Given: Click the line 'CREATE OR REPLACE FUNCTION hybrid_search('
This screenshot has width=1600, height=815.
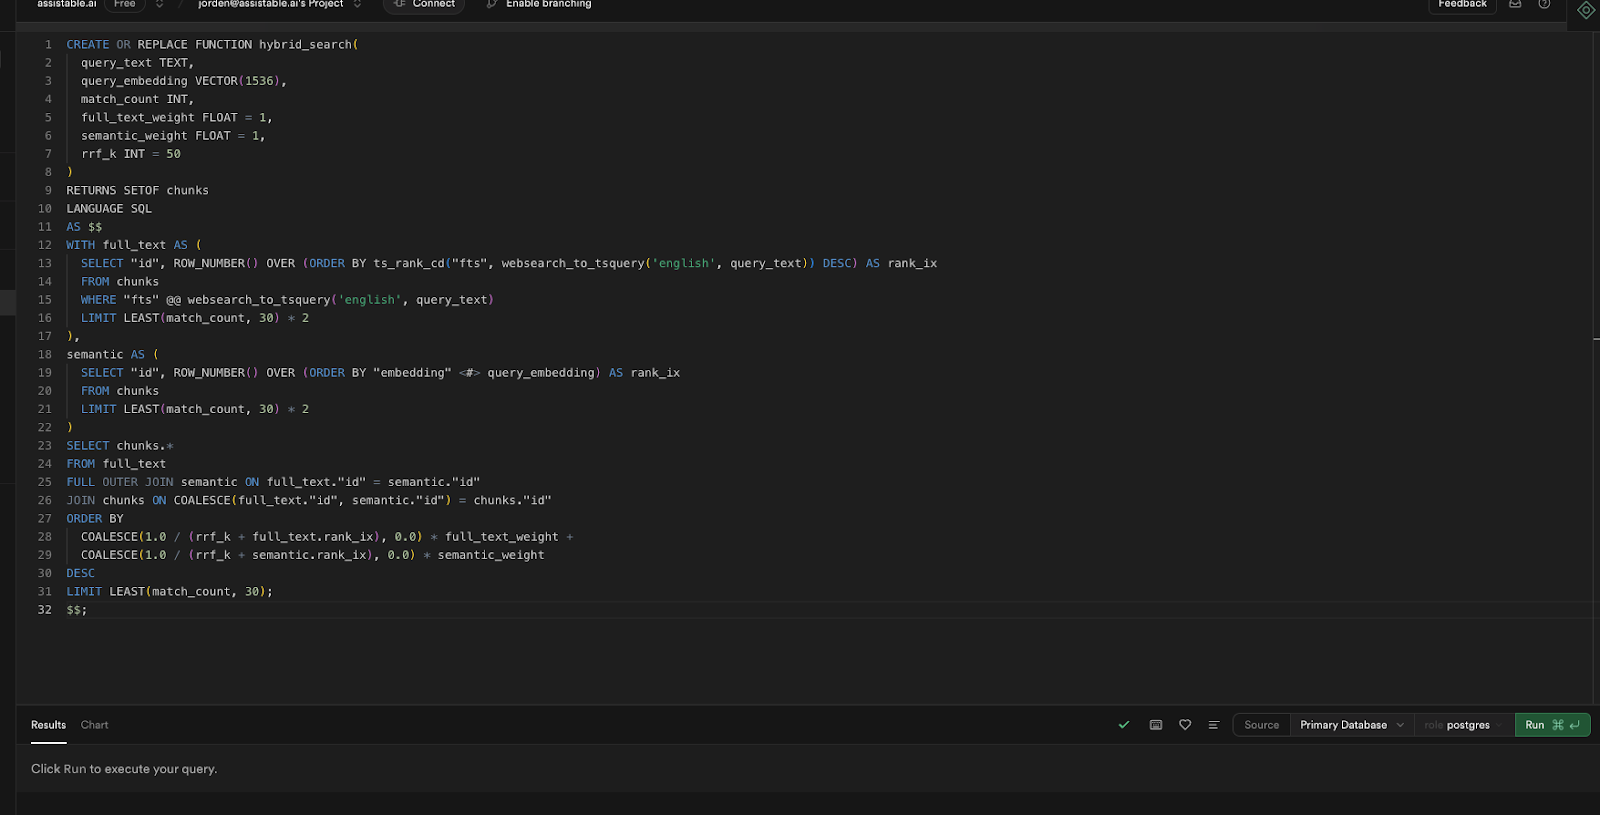Looking at the screenshot, I should point(212,45).
